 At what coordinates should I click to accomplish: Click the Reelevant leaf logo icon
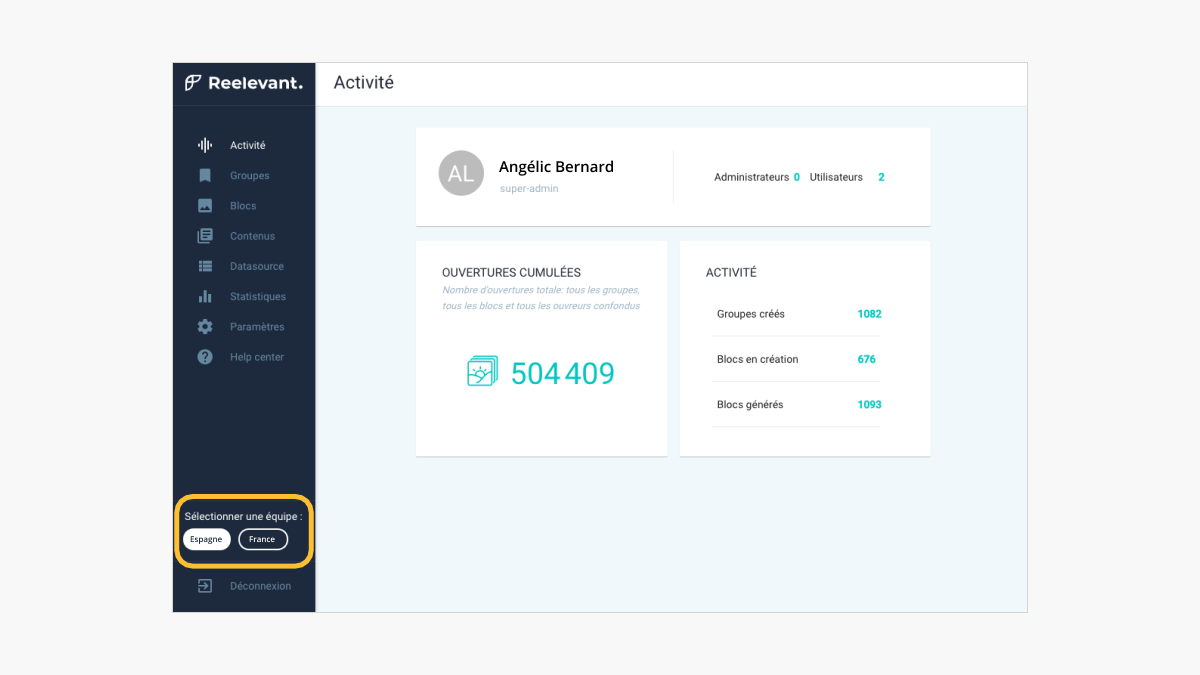pos(193,83)
